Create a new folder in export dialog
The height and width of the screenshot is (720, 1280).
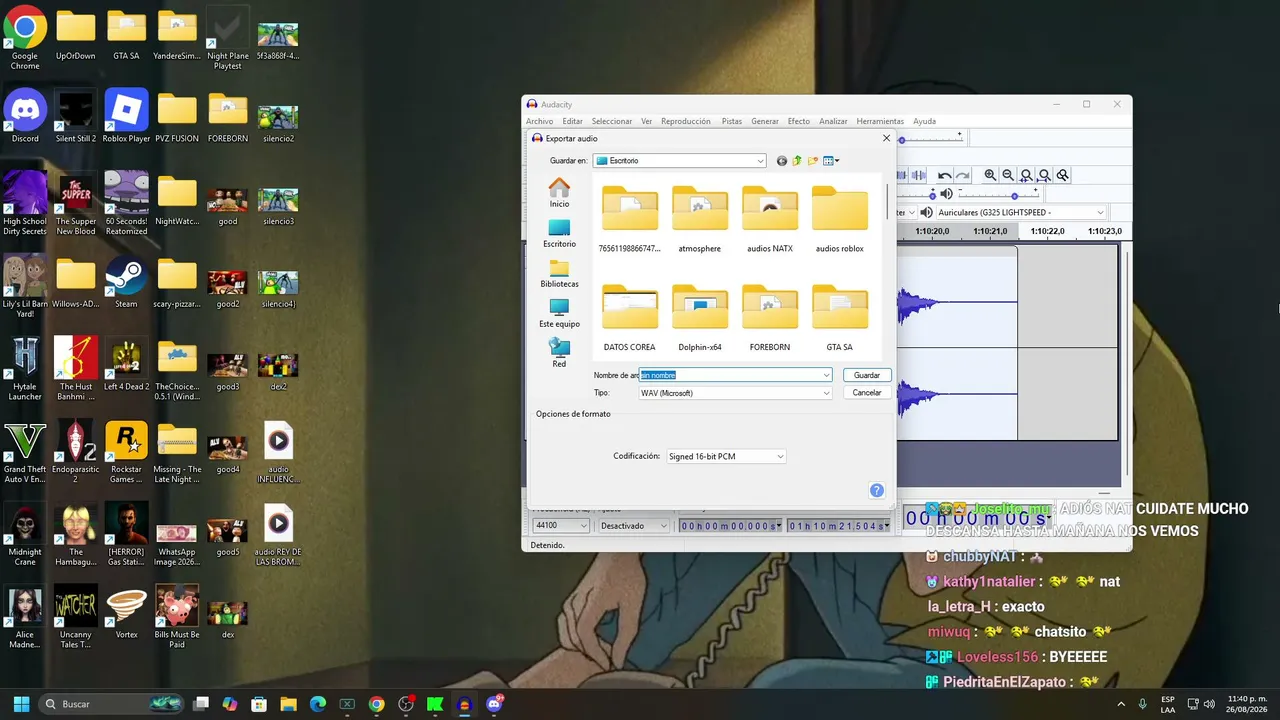pos(813,161)
